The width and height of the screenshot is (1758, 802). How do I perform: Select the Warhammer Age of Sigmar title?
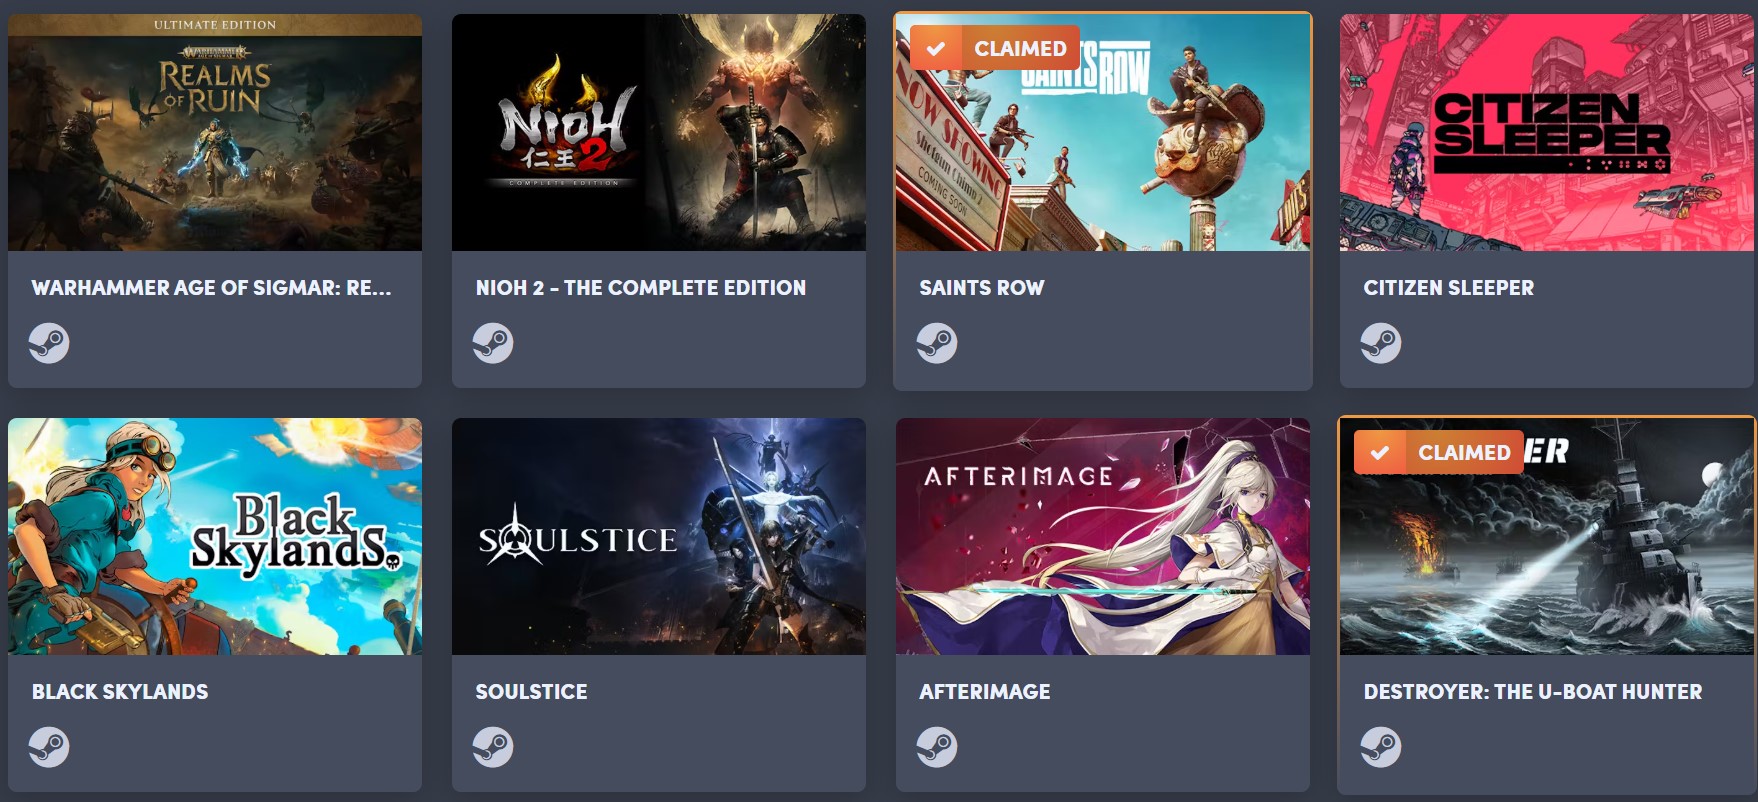click(x=212, y=288)
